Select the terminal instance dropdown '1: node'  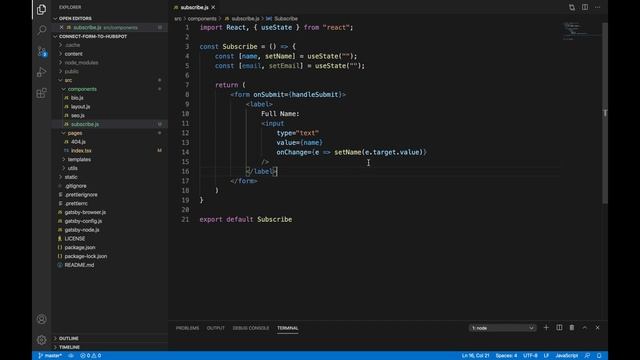click(x=502, y=328)
